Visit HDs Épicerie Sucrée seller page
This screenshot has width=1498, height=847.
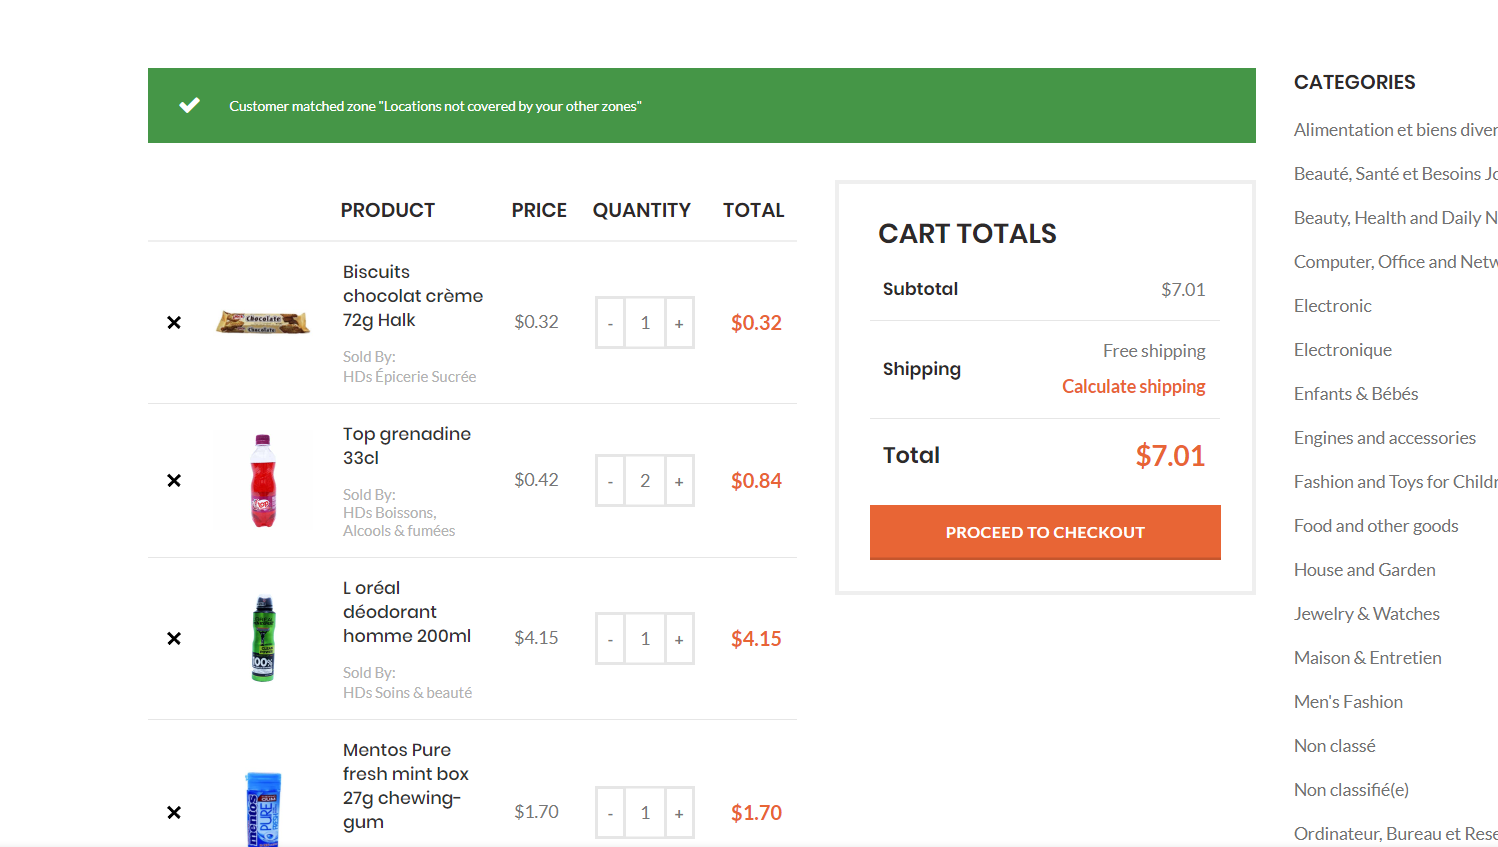[x=409, y=377]
